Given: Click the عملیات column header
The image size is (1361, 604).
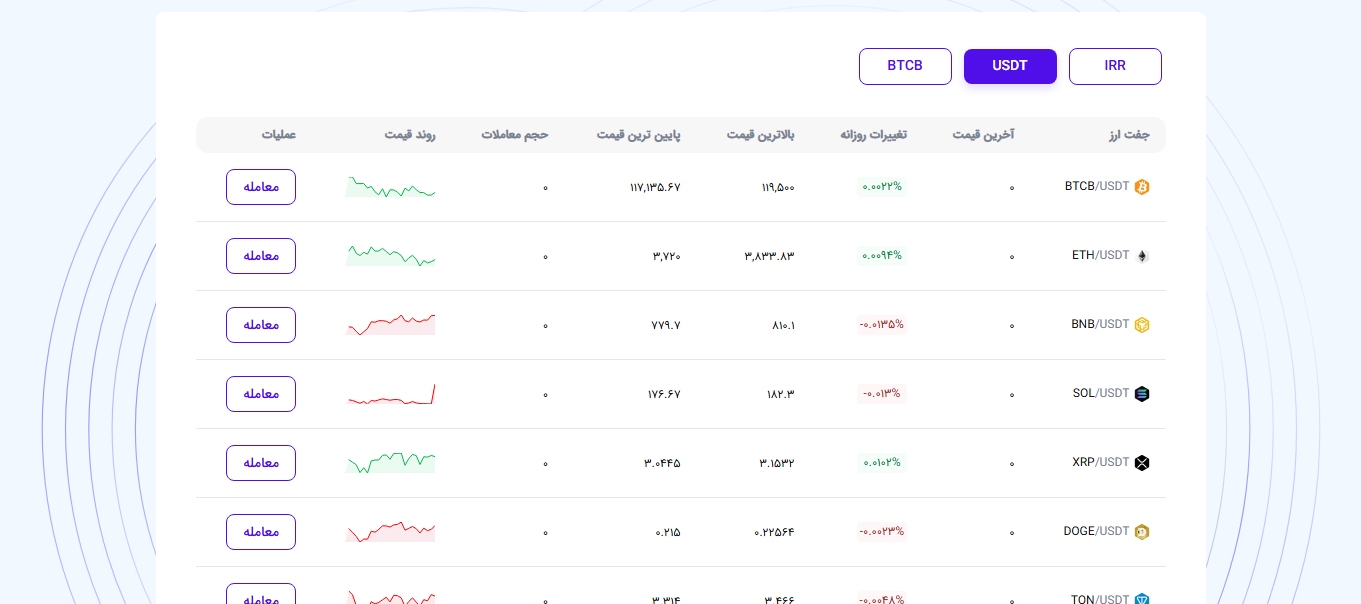Looking at the screenshot, I should (279, 135).
